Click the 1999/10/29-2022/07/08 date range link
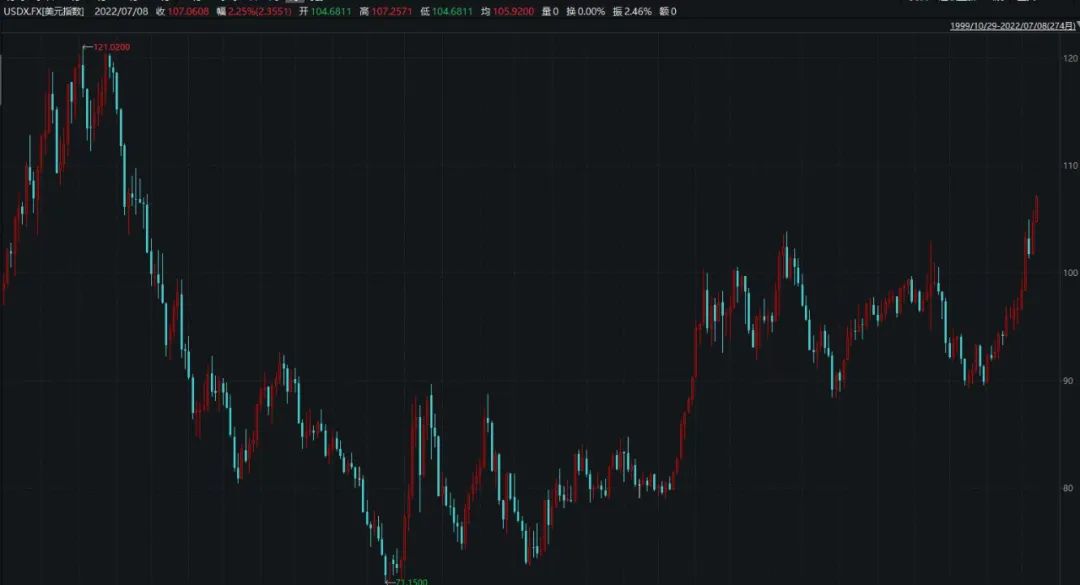Image resolution: width=1080 pixels, height=585 pixels. 1011,26
